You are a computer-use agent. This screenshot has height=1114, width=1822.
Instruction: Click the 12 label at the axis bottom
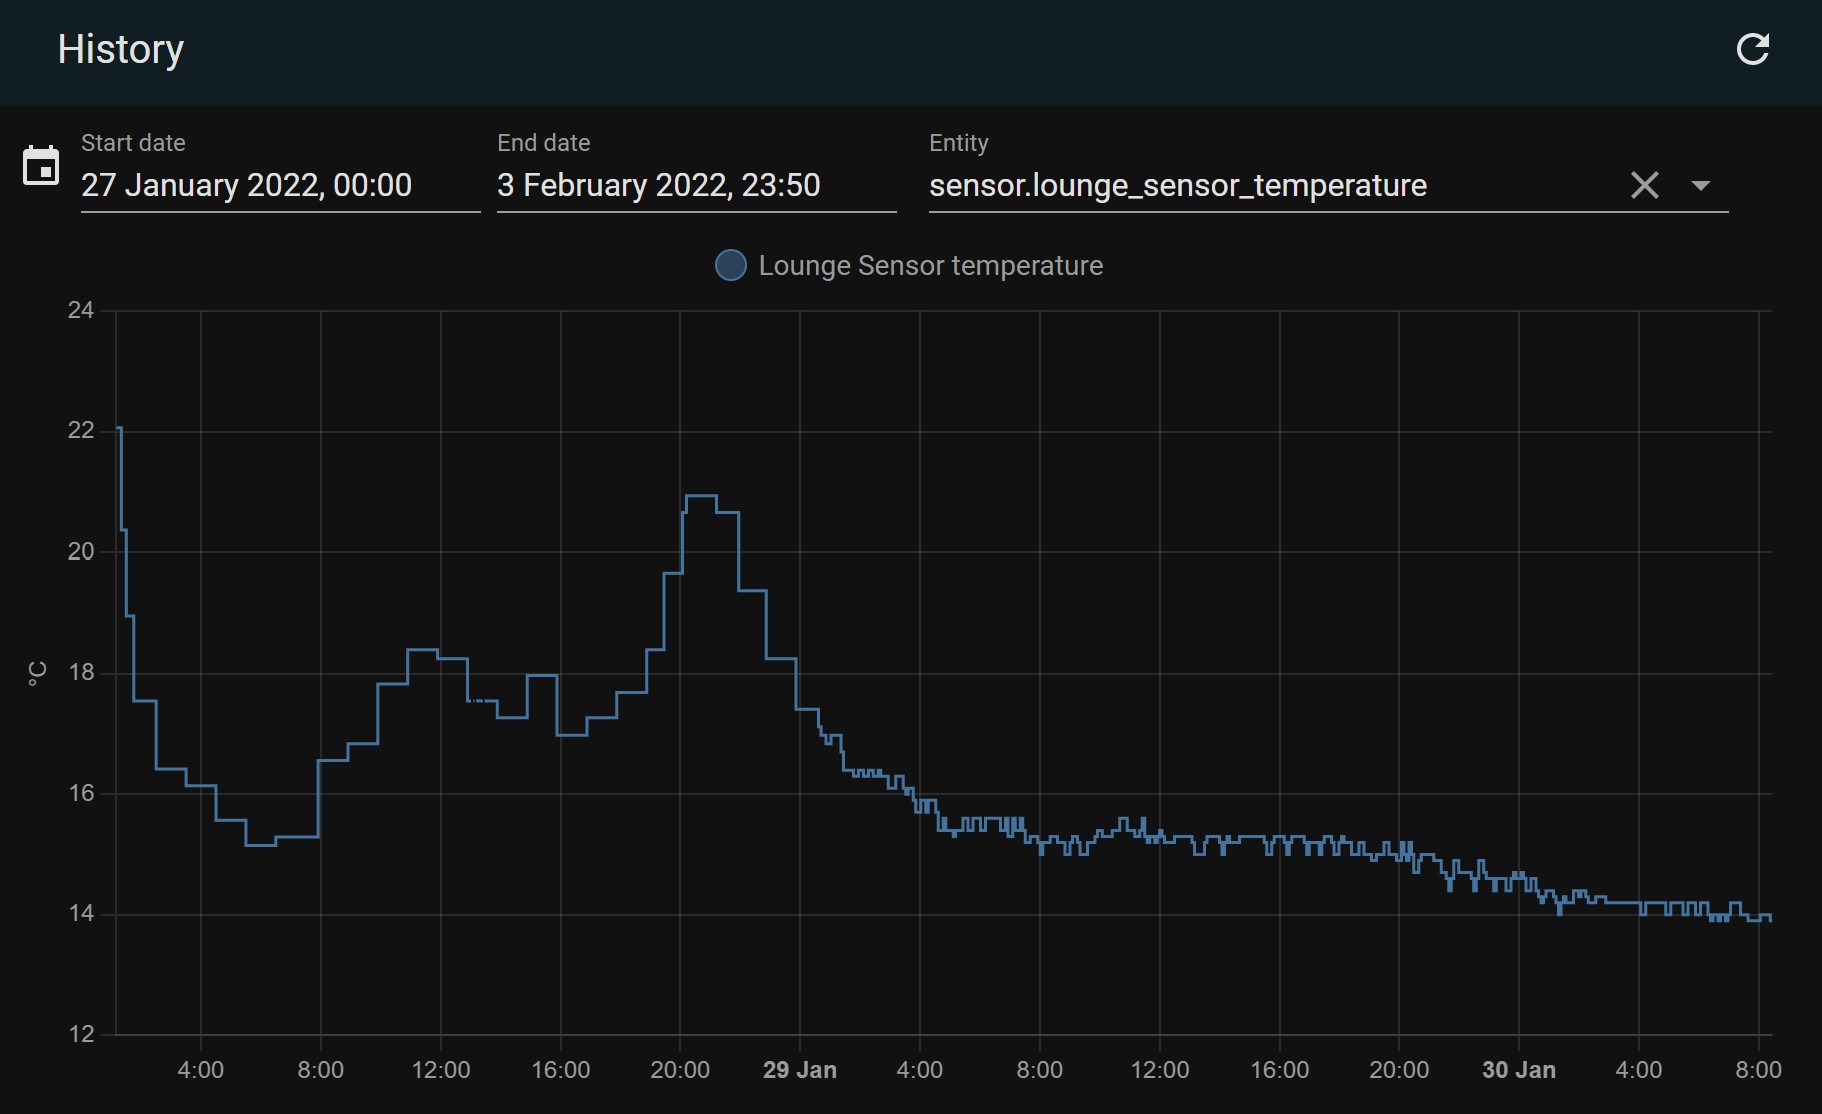click(x=81, y=1034)
